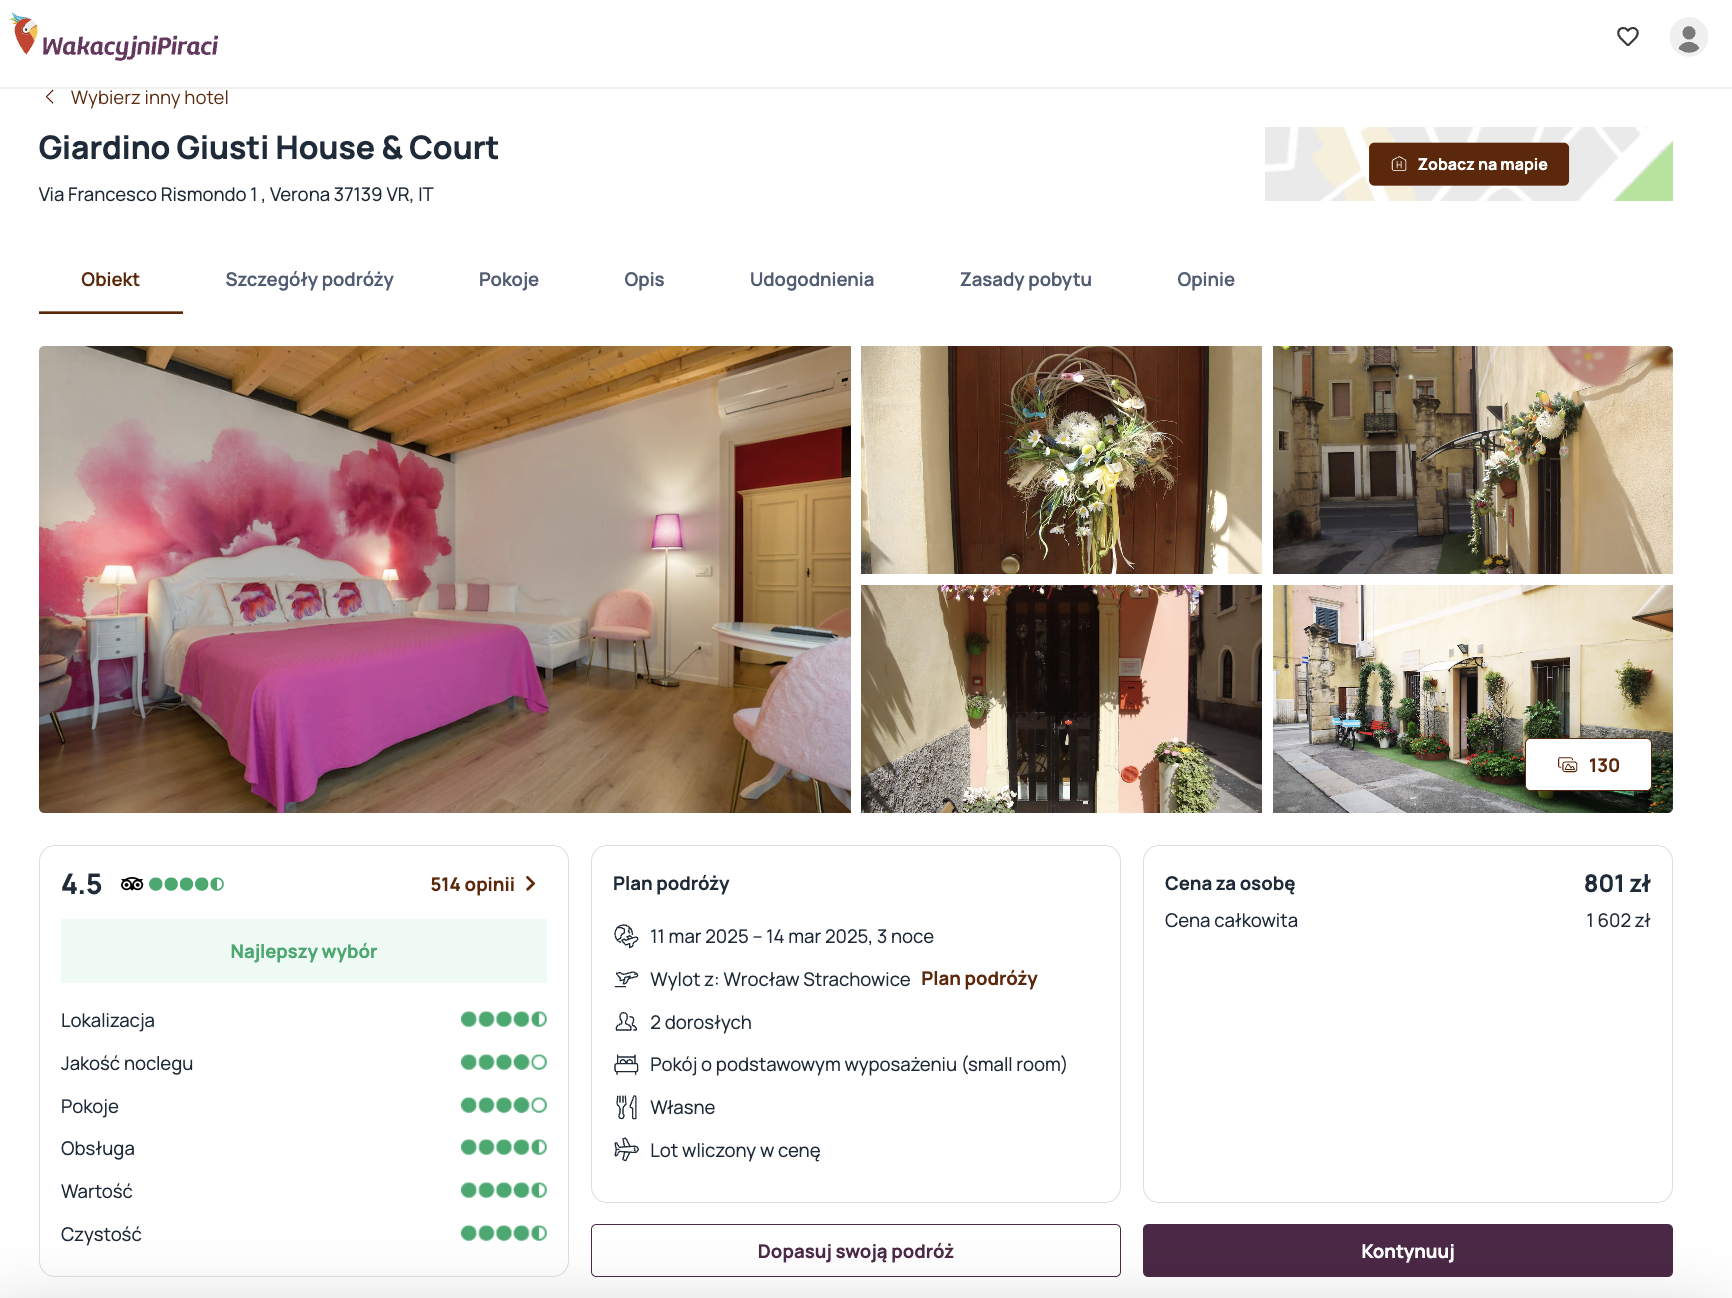The width and height of the screenshot is (1732, 1298).
Task: Click the Pokój o podstawowym wyposażeniu text
Action: click(x=858, y=1064)
